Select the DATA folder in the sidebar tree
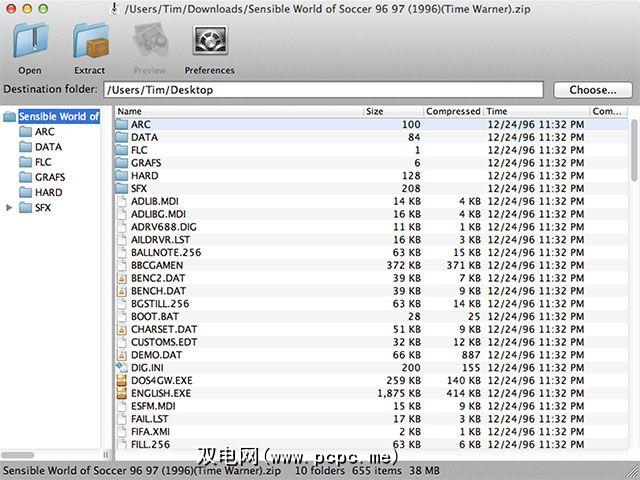Viewport: 640px width, 480px height. tap(48, 147)
